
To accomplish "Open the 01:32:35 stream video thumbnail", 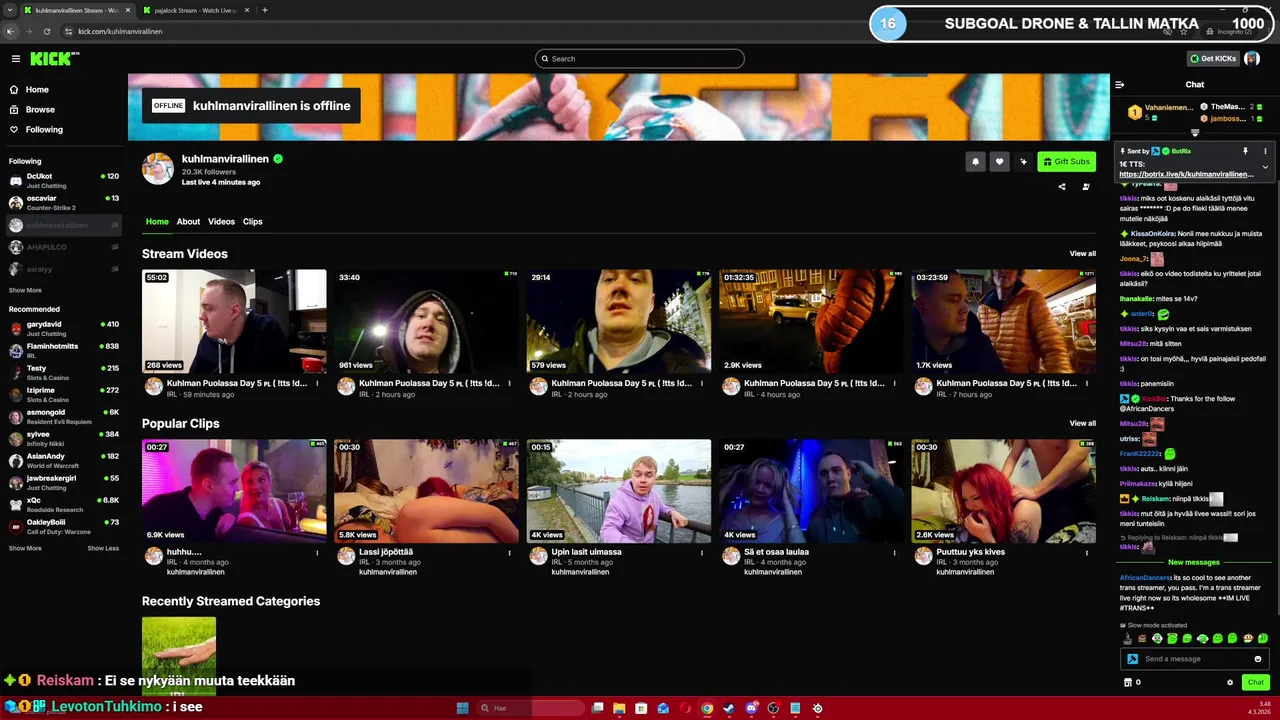I will [x=811, y=321].
